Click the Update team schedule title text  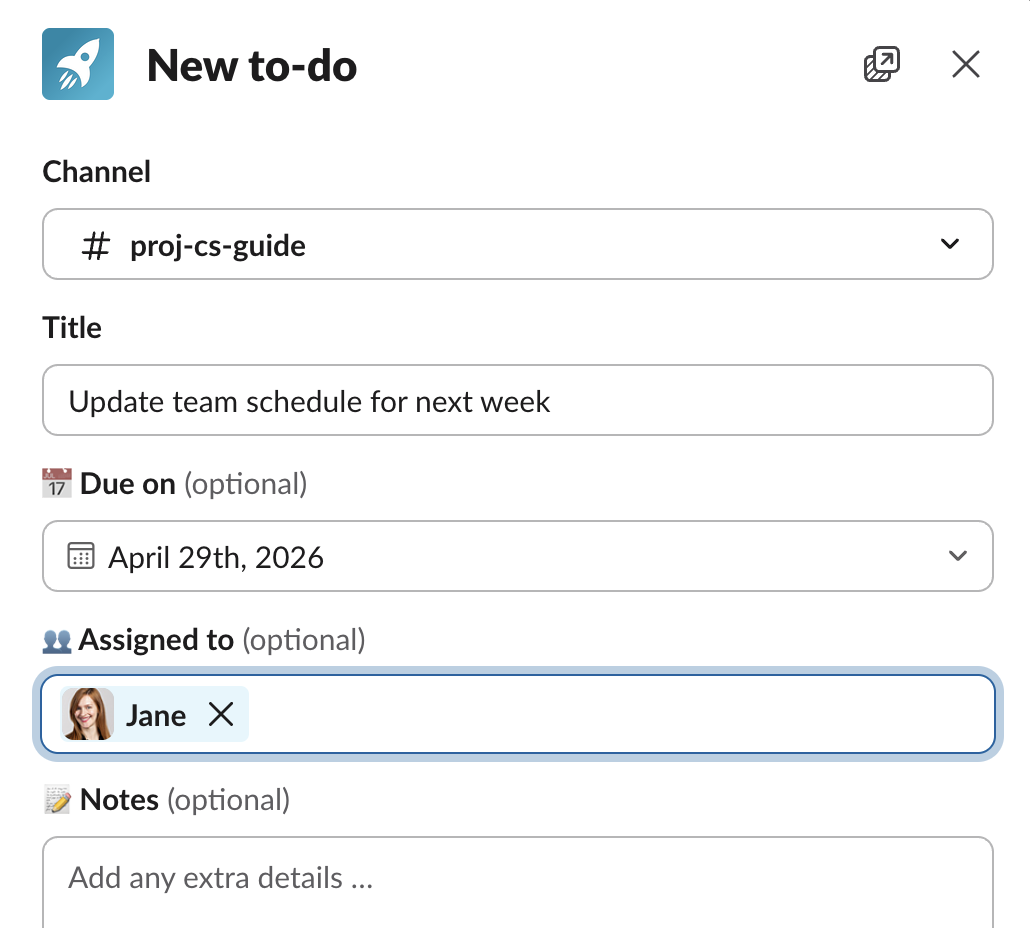click(x=308, y=400)
